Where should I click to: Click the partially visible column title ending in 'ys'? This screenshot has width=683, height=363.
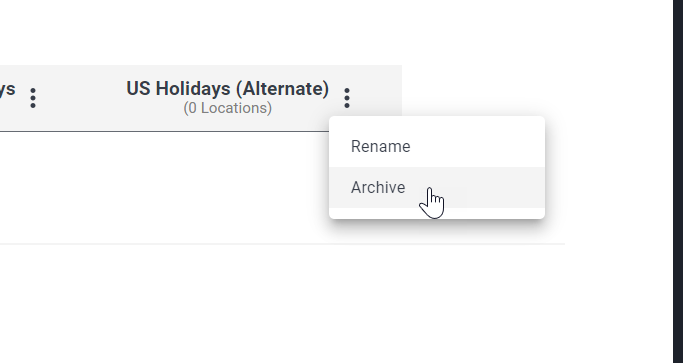[7, 89]
